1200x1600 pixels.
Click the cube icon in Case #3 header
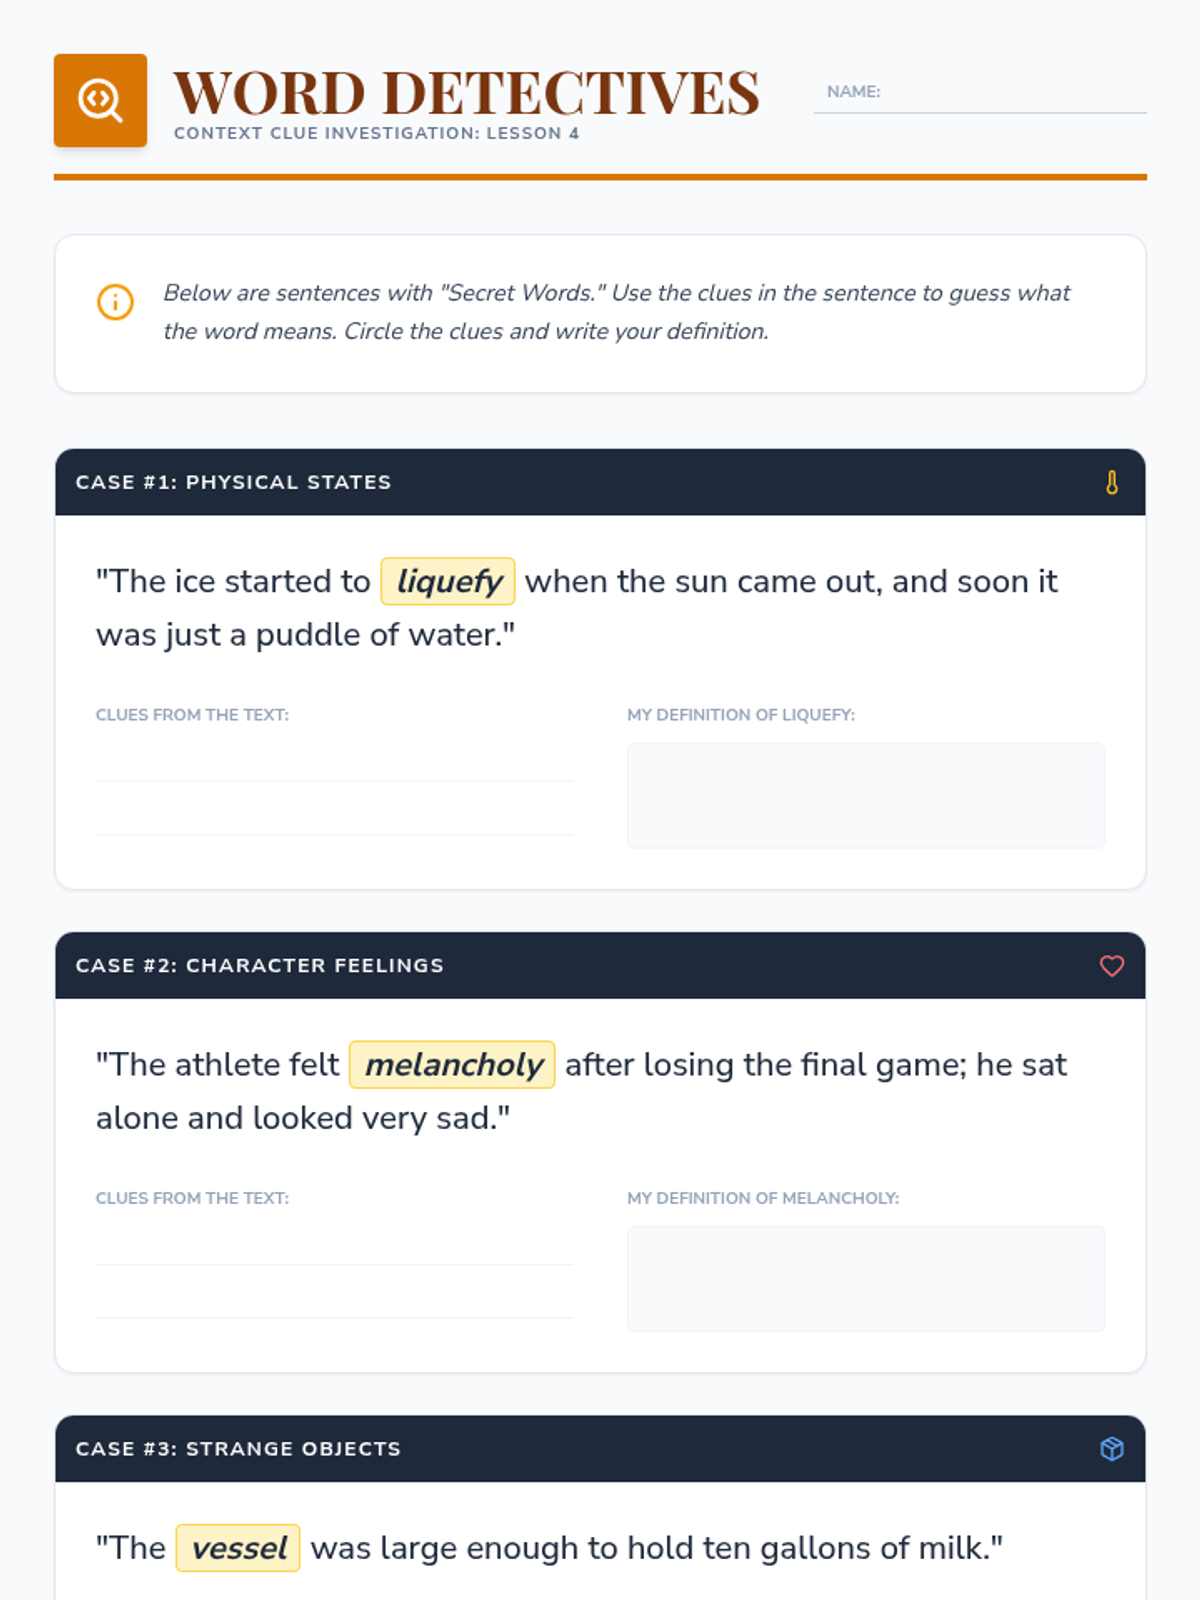[x=1111, y=1448]
